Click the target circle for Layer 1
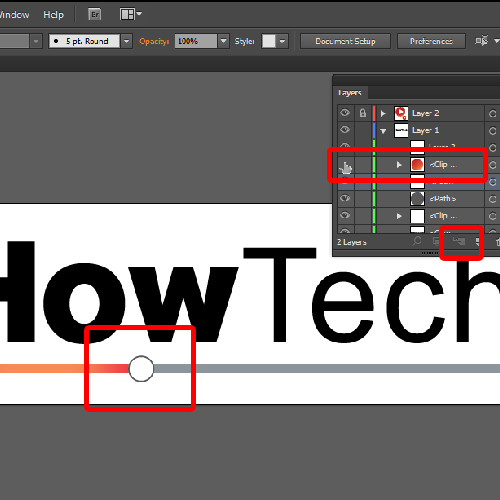500x500 pixels. pyautogui.click(x=493, y=131)
